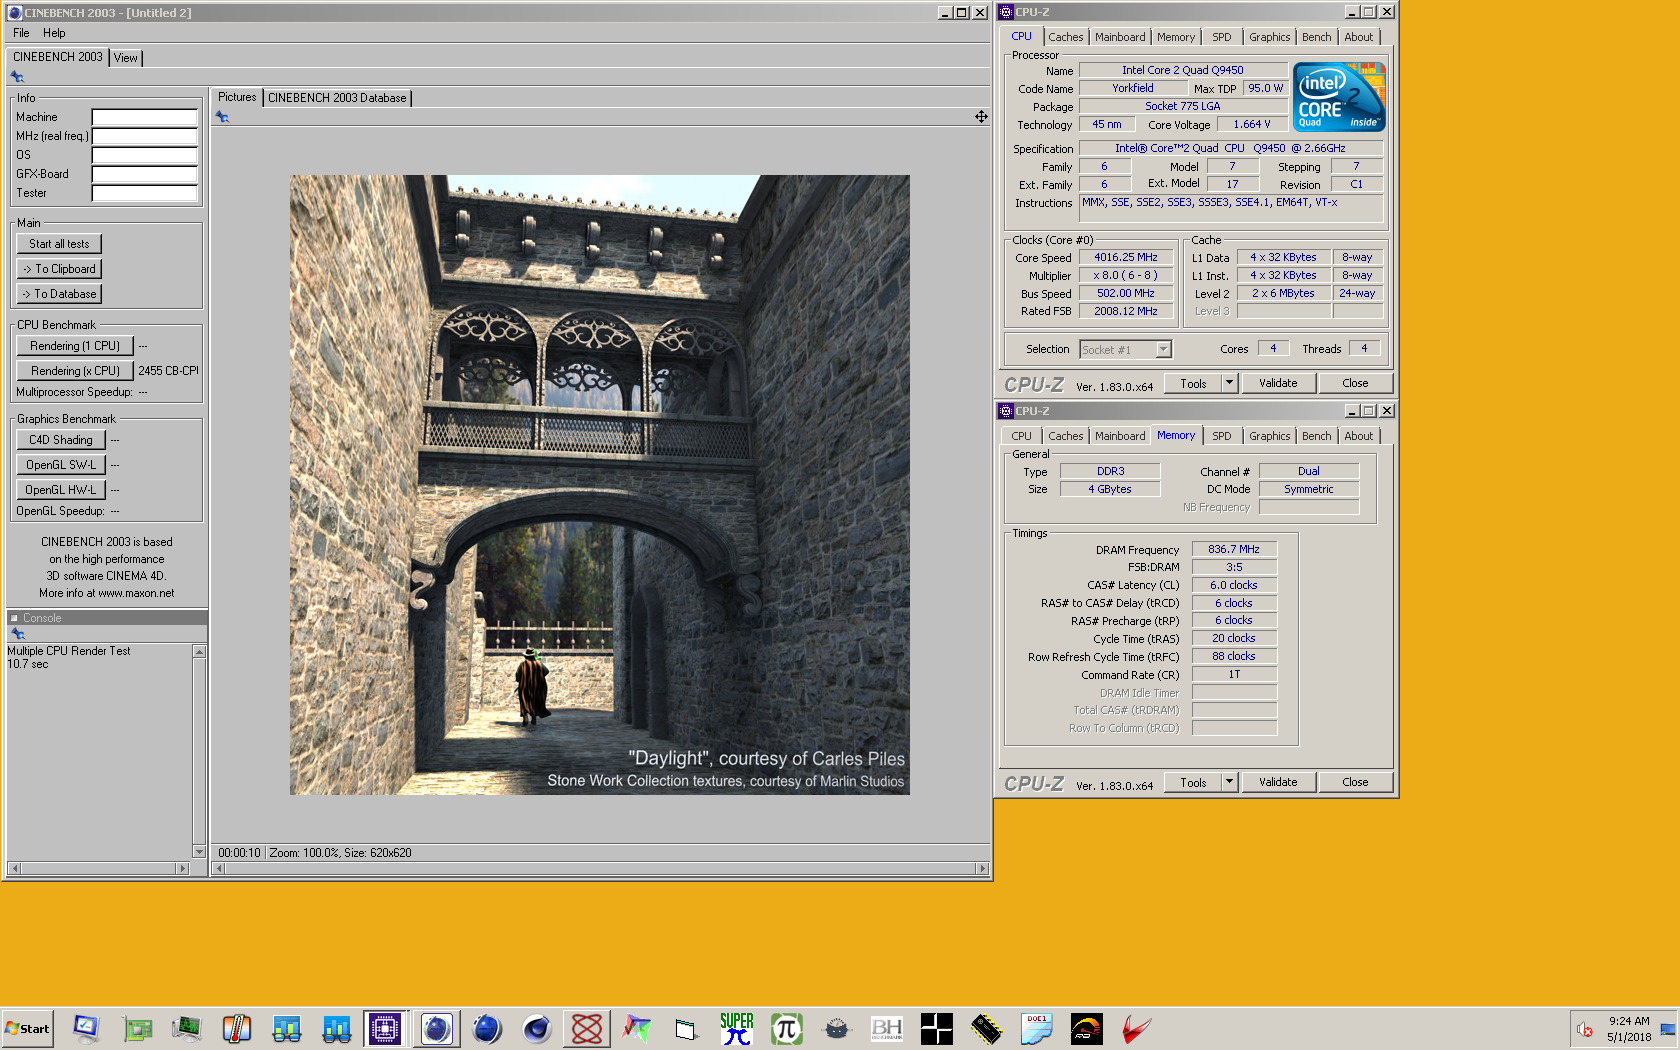Click the MHz (real freq.) input field
The height and width of the screenshot is (1050, 1680).
pos(144,136)
